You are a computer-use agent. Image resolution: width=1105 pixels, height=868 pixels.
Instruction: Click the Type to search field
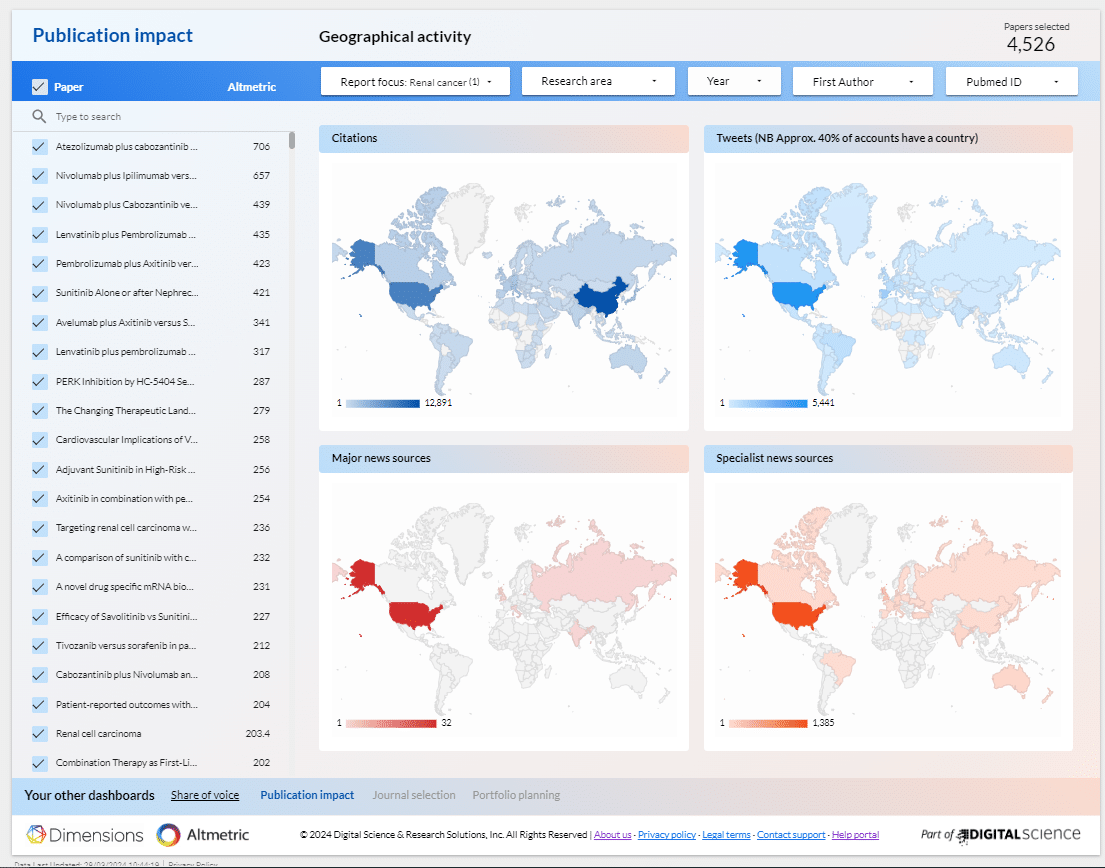coord(160,117)
